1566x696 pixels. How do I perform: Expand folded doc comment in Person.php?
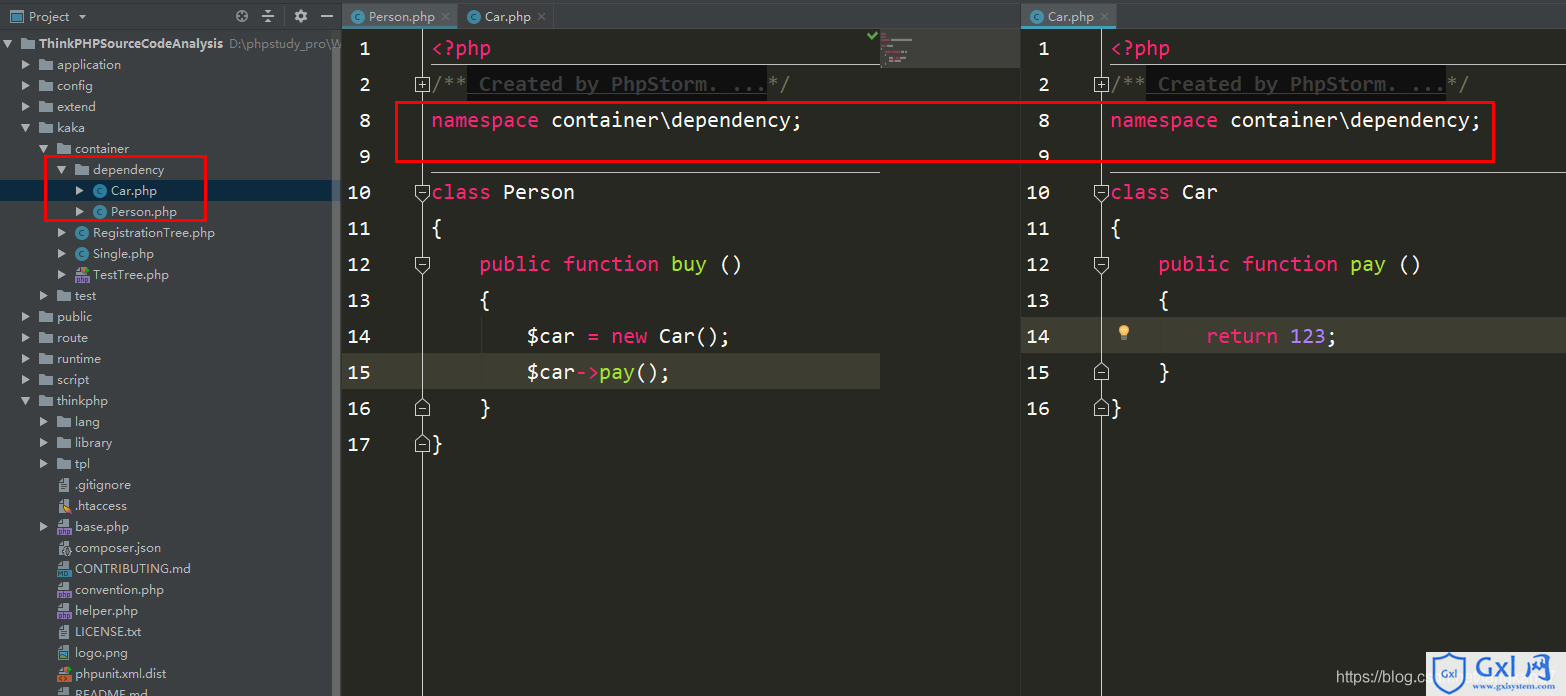click(x=422, y=85)
